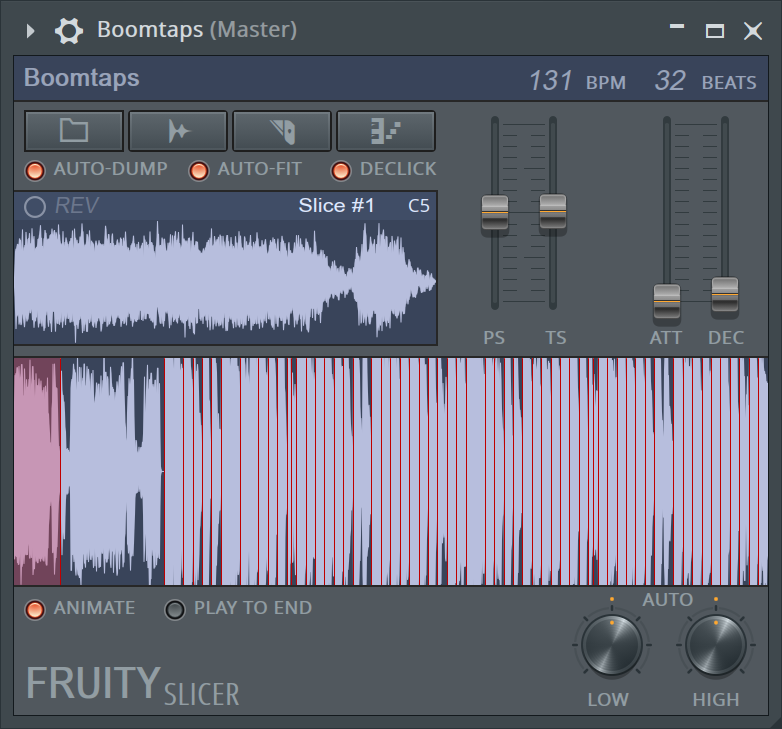Click the TS time stretch slider handle
The image size is (782, 729).
click(553, 211)
